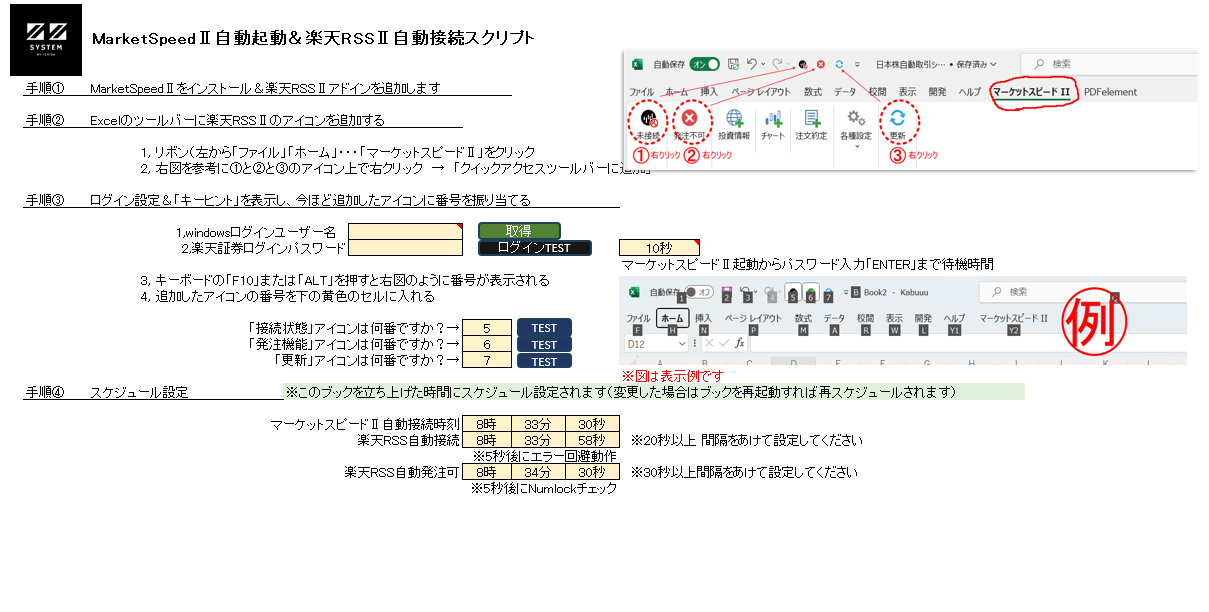Click the green 取得 button
This screenshot has width=1209, height=612.
(x=519, y=231)
